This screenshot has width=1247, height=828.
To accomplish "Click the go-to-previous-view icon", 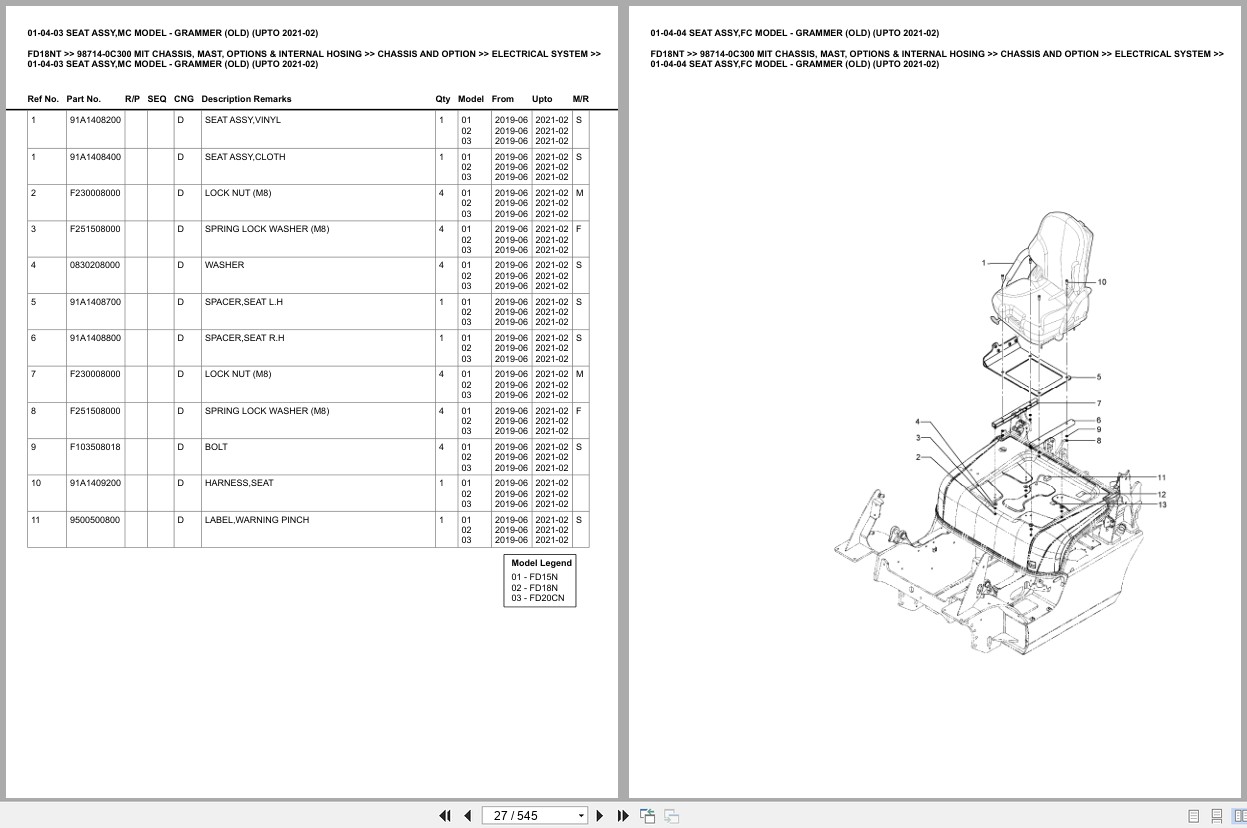I will point(647,815).
